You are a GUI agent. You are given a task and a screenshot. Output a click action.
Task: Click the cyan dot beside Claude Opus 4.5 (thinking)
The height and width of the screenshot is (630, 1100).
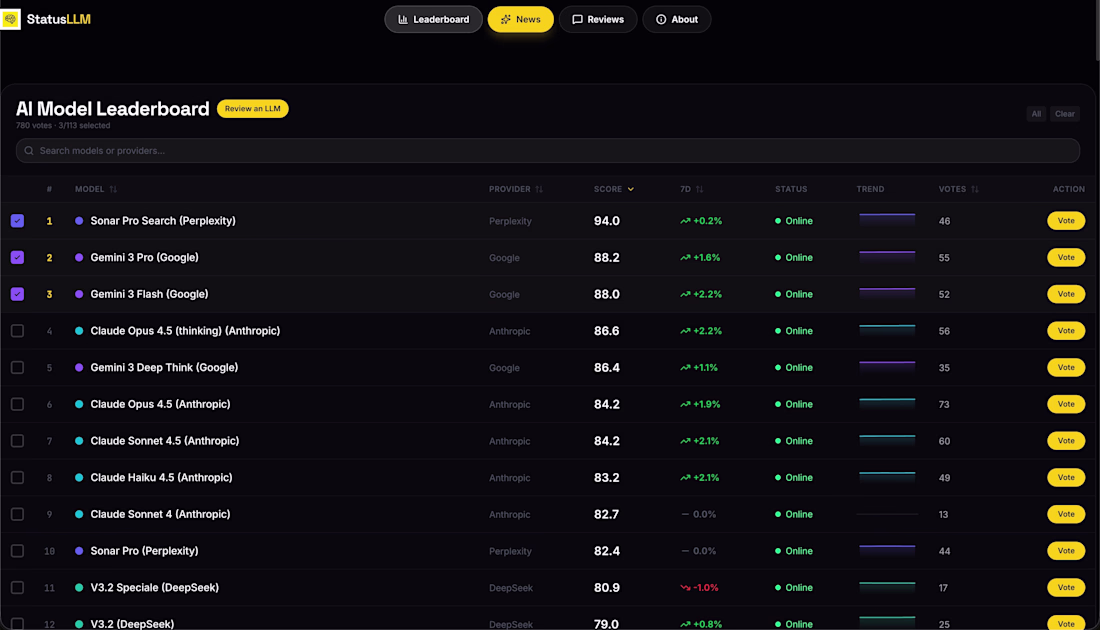79,331
